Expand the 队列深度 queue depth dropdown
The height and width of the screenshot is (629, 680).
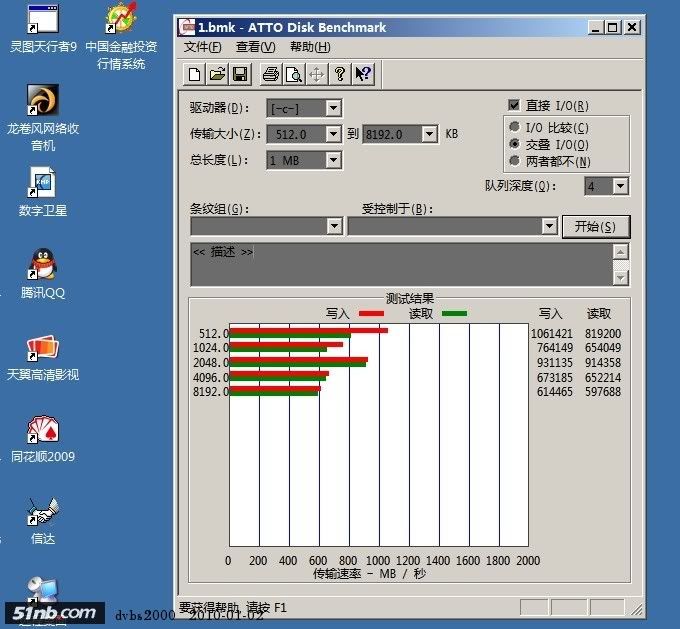(620, 186)
